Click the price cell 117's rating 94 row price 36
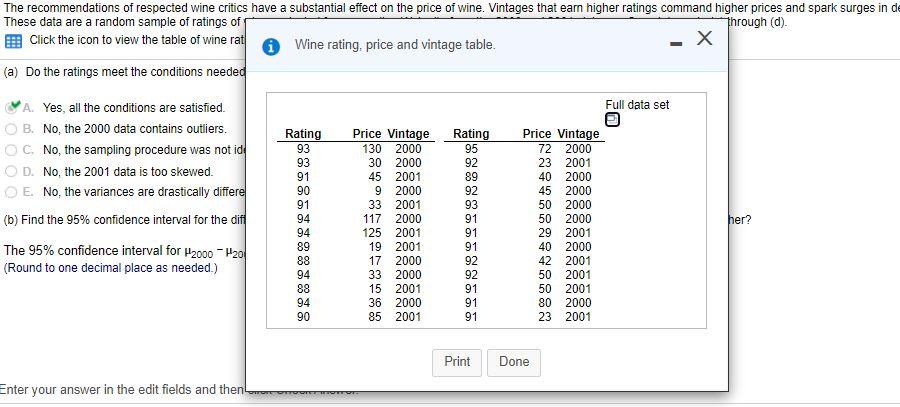The height and width of the screenshot is (407, 900). tap(375, 303)
